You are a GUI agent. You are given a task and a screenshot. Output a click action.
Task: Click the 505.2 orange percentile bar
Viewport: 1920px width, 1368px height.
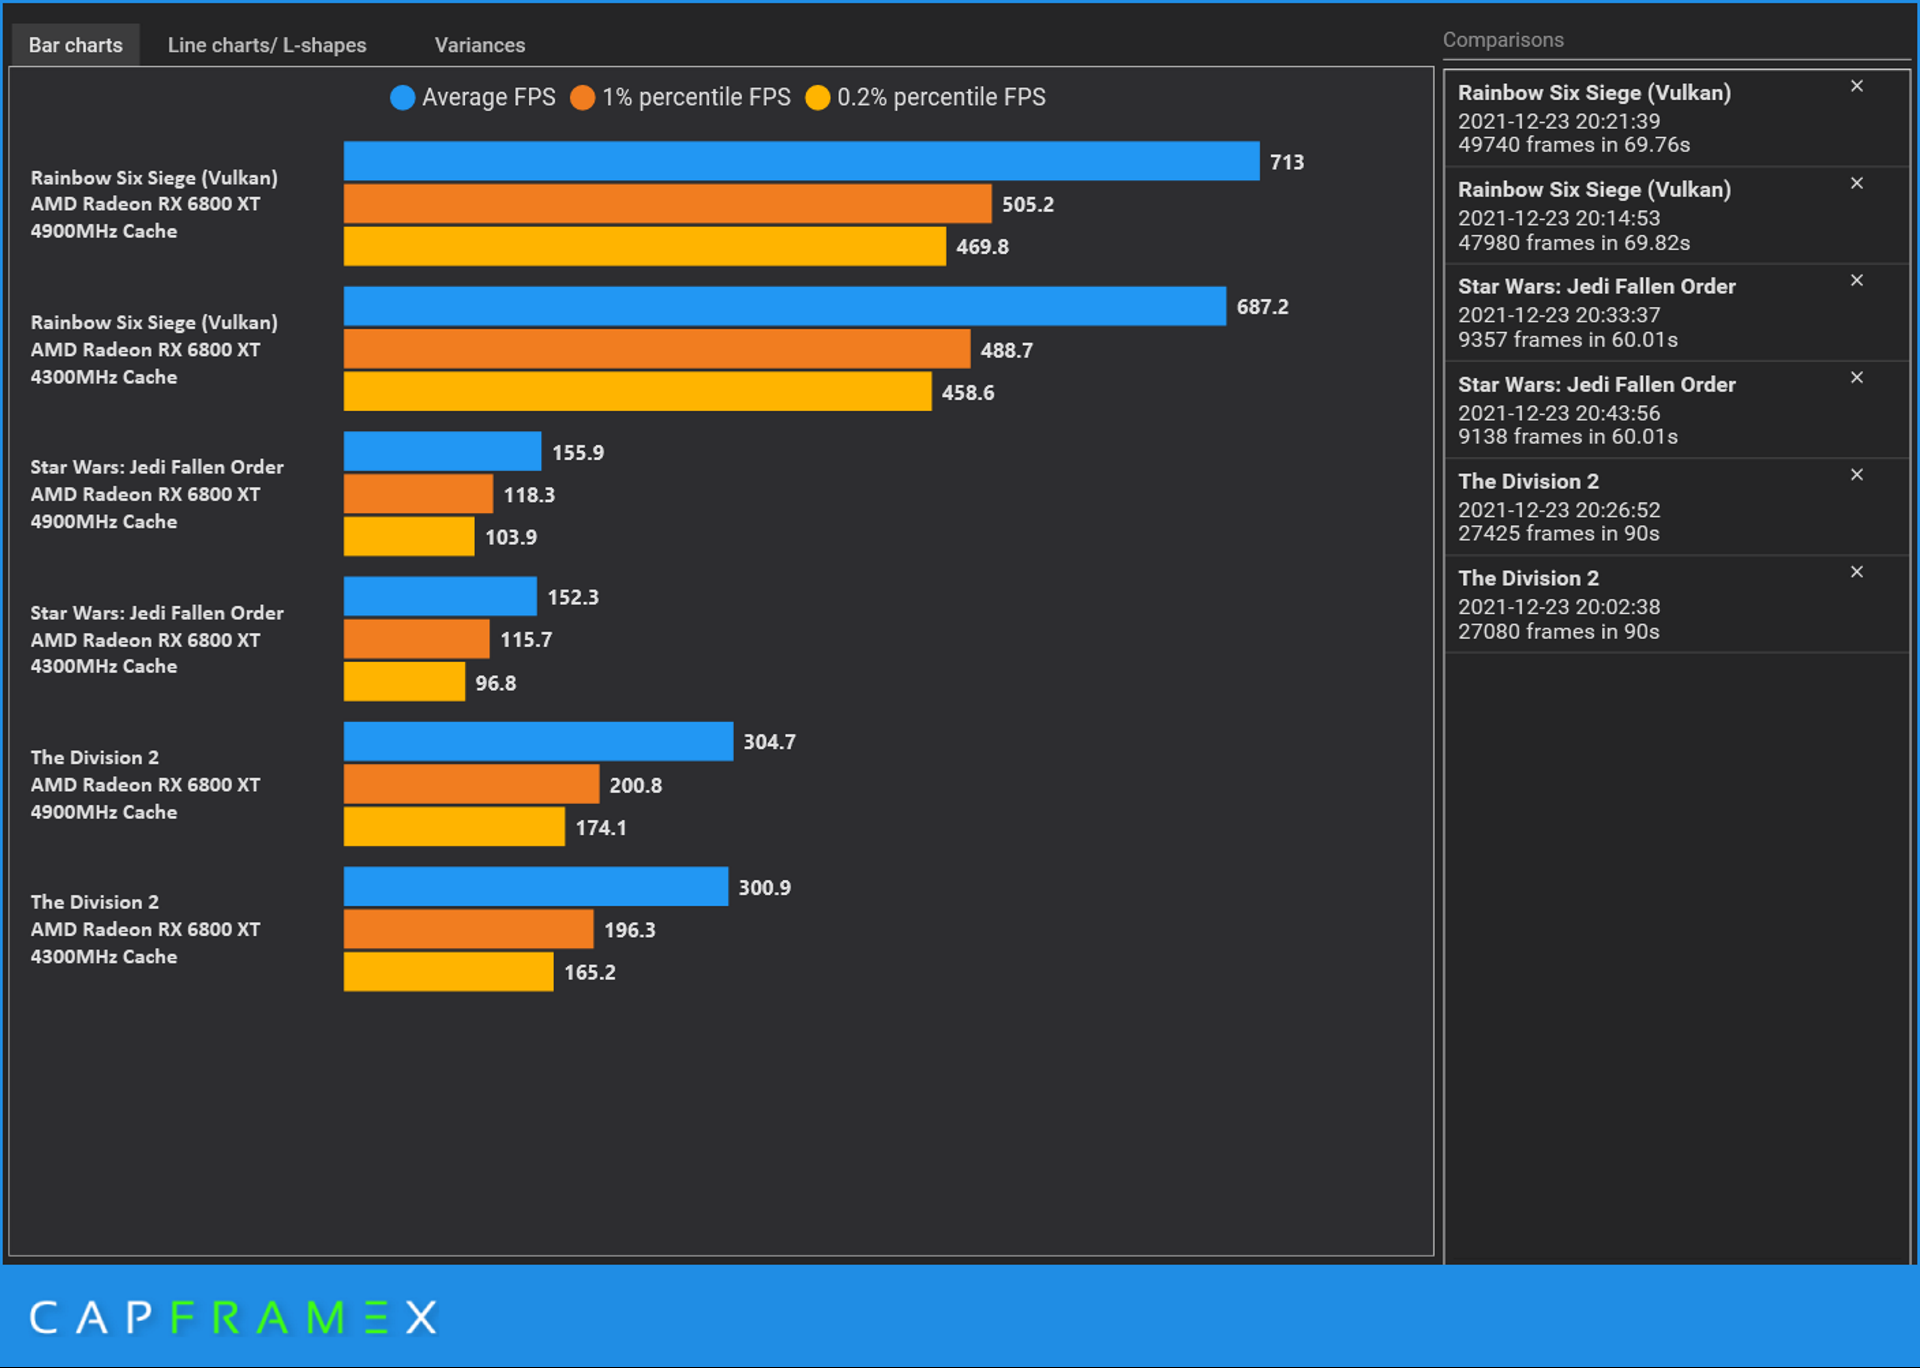click(667, 204)
